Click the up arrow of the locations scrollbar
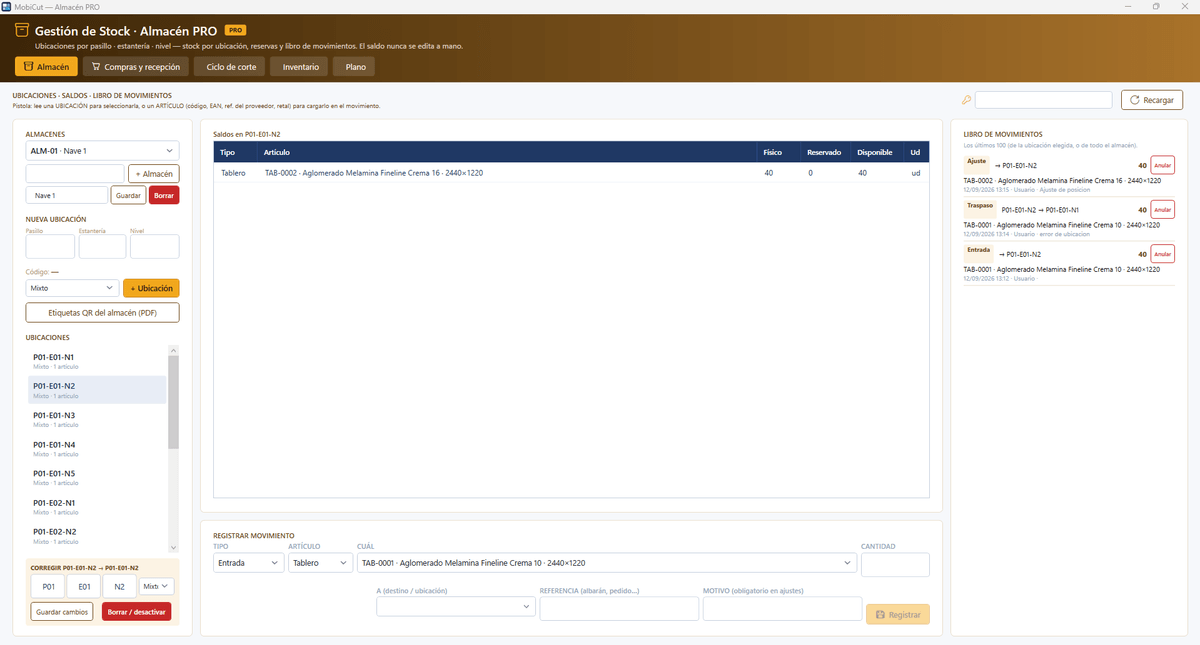 click(x=173, y=350)
